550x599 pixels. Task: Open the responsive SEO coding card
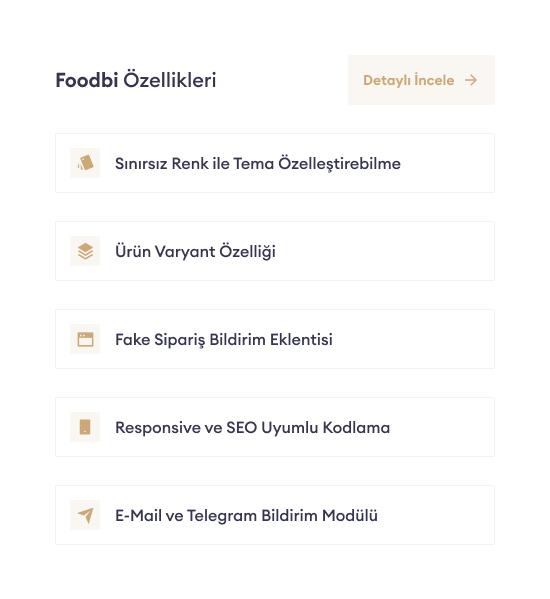click(275, 427)
